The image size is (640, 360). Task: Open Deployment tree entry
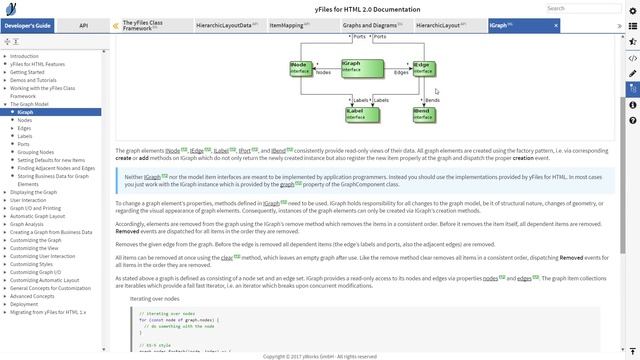tap(24, 304)
